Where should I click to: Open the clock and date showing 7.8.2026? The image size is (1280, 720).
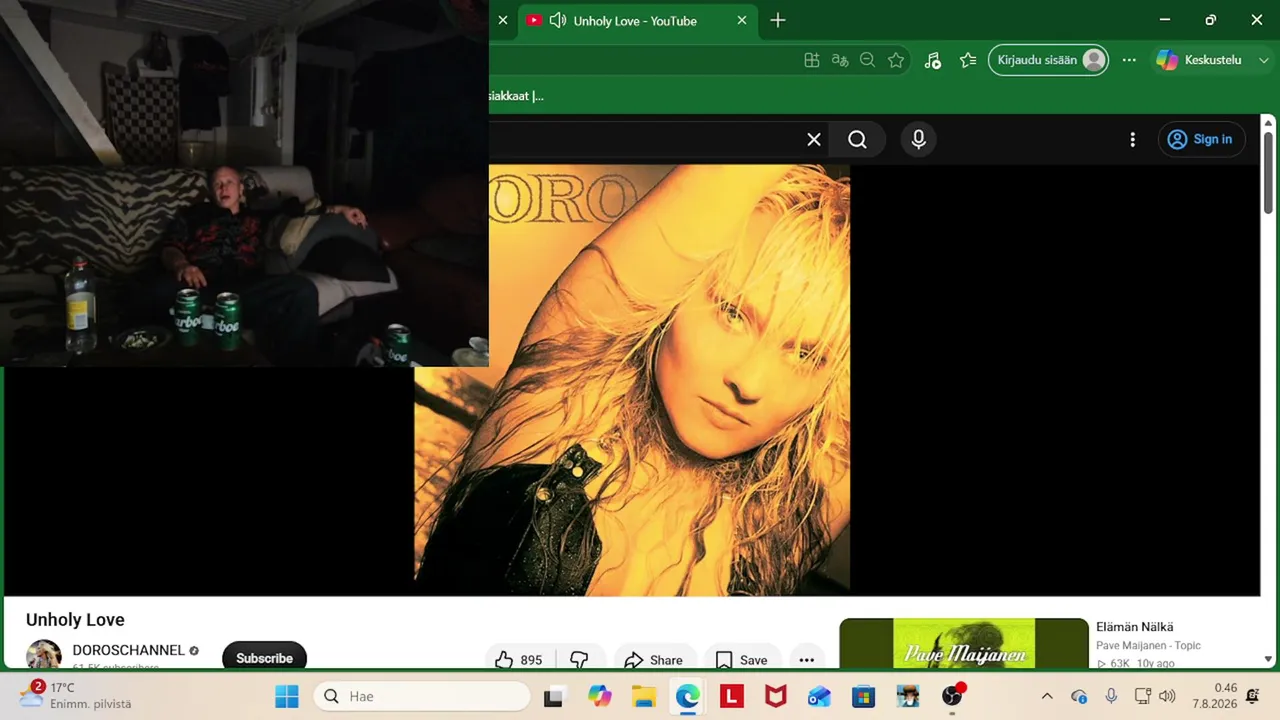coord(1215,696)
